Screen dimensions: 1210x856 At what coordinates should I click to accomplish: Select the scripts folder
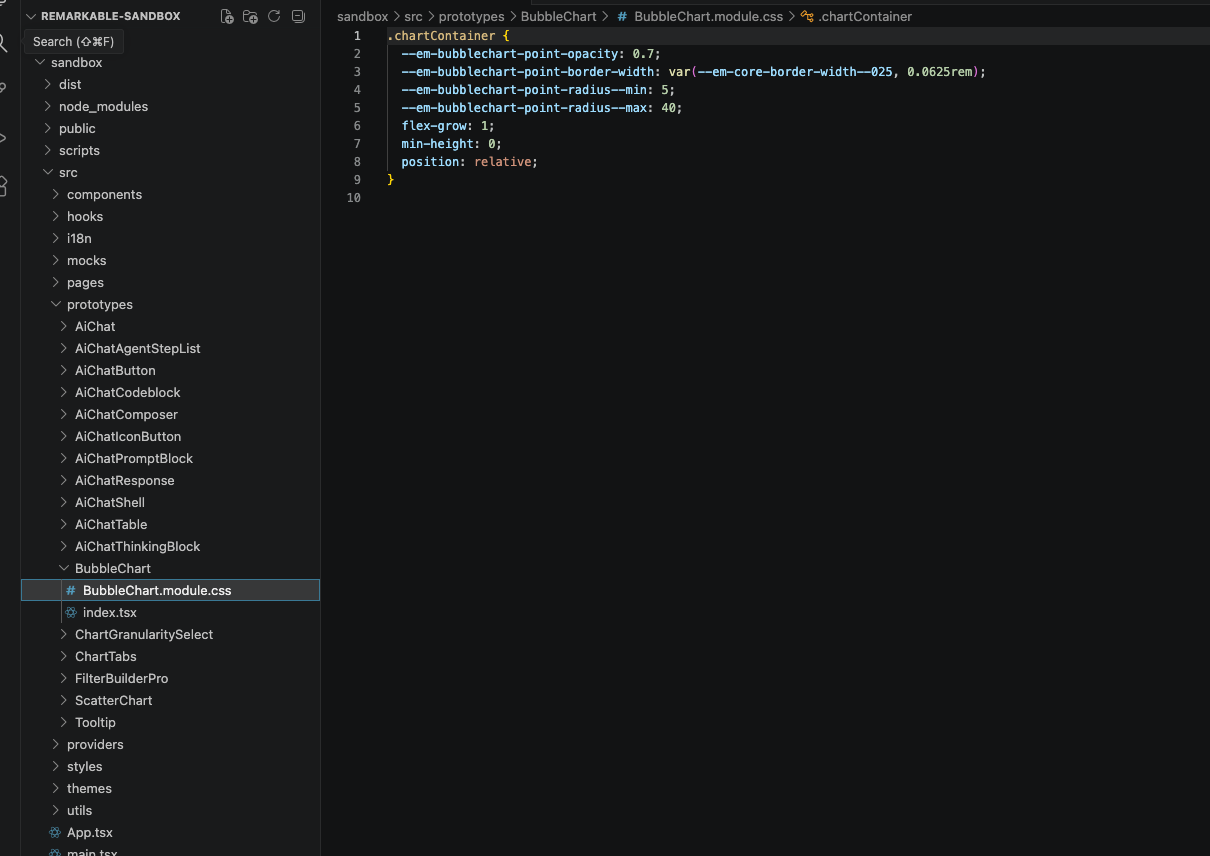coord(79,150)
